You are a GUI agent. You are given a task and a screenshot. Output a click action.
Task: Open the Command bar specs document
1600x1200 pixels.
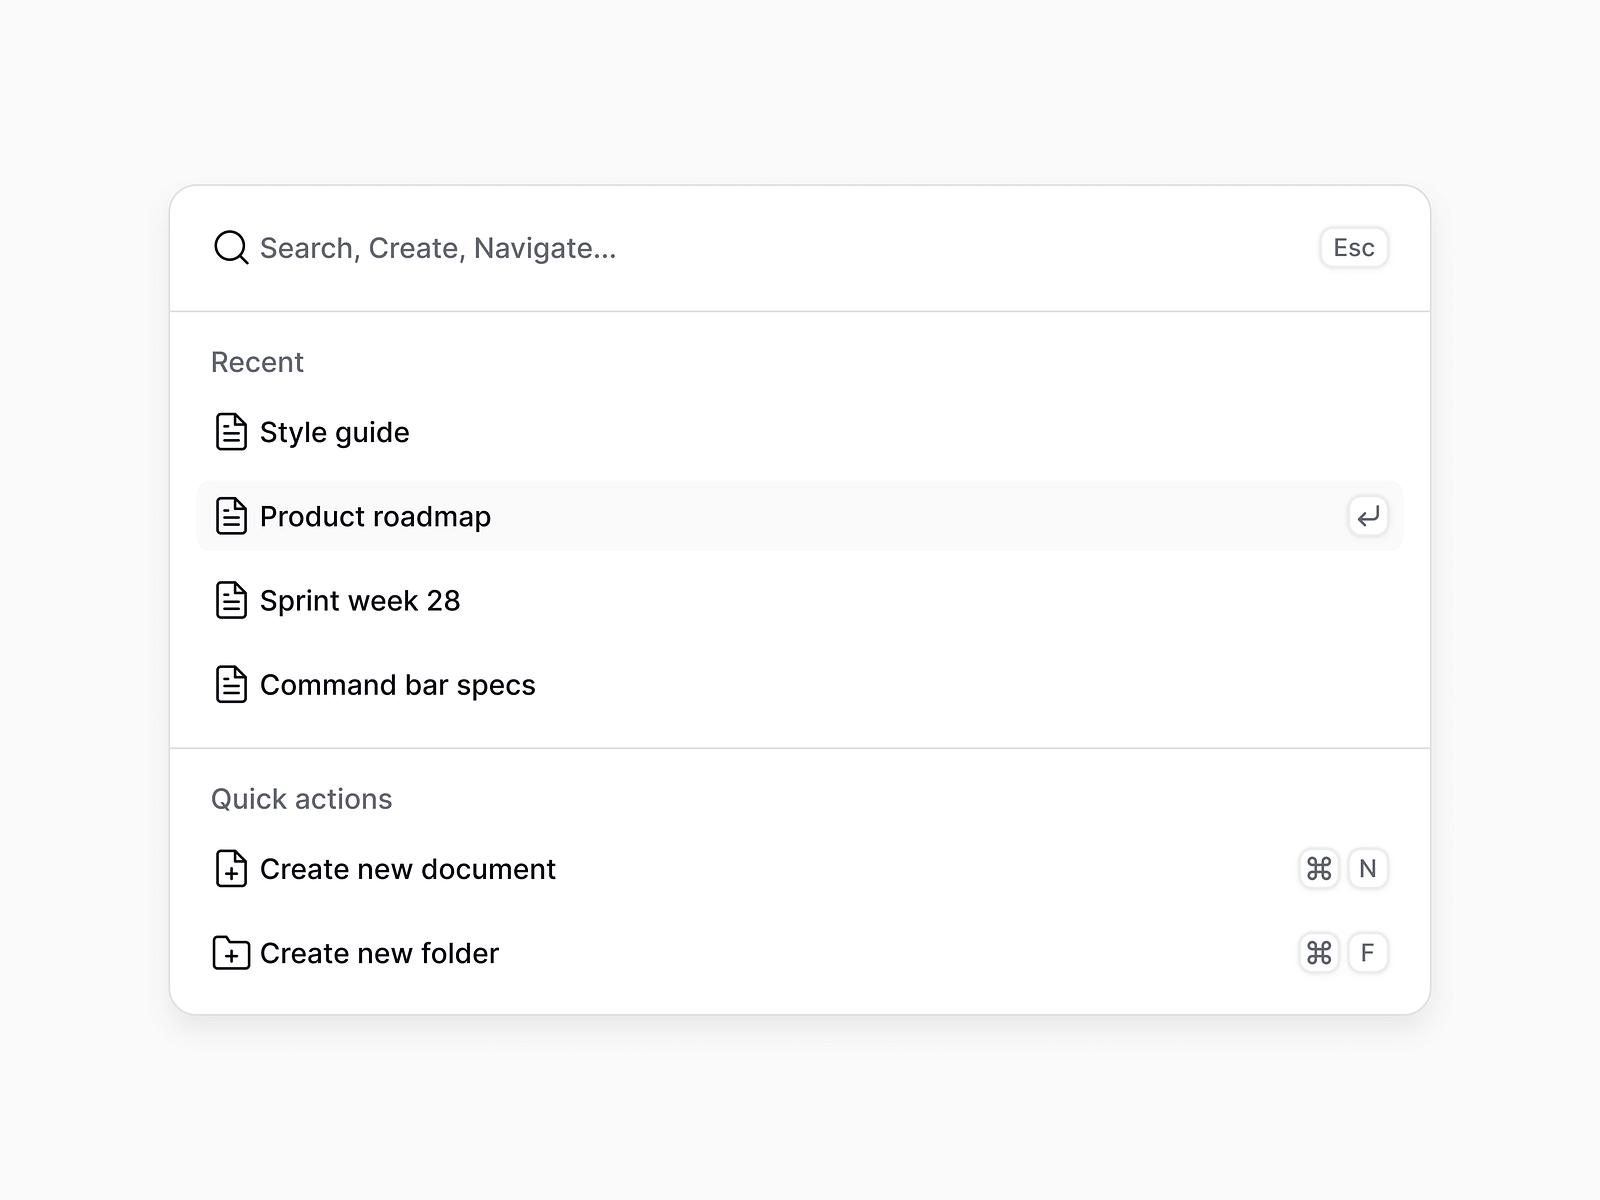(x=398, y=685)
